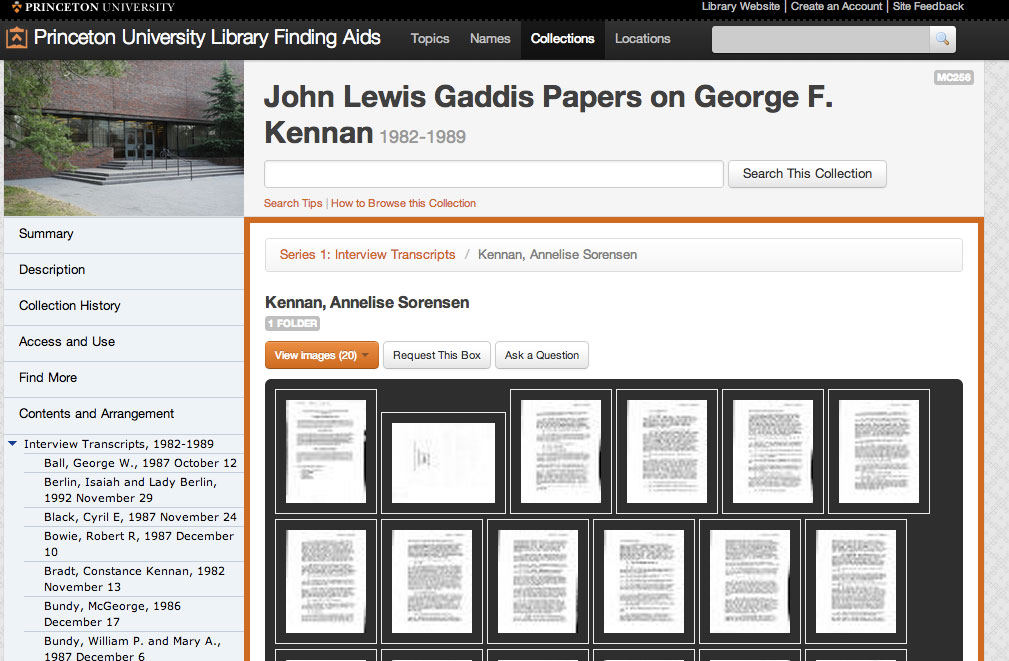Open Bowie, Robert R, 1987 December 10
Screen dimensions: 1009x661
click(x=138, y=544)
